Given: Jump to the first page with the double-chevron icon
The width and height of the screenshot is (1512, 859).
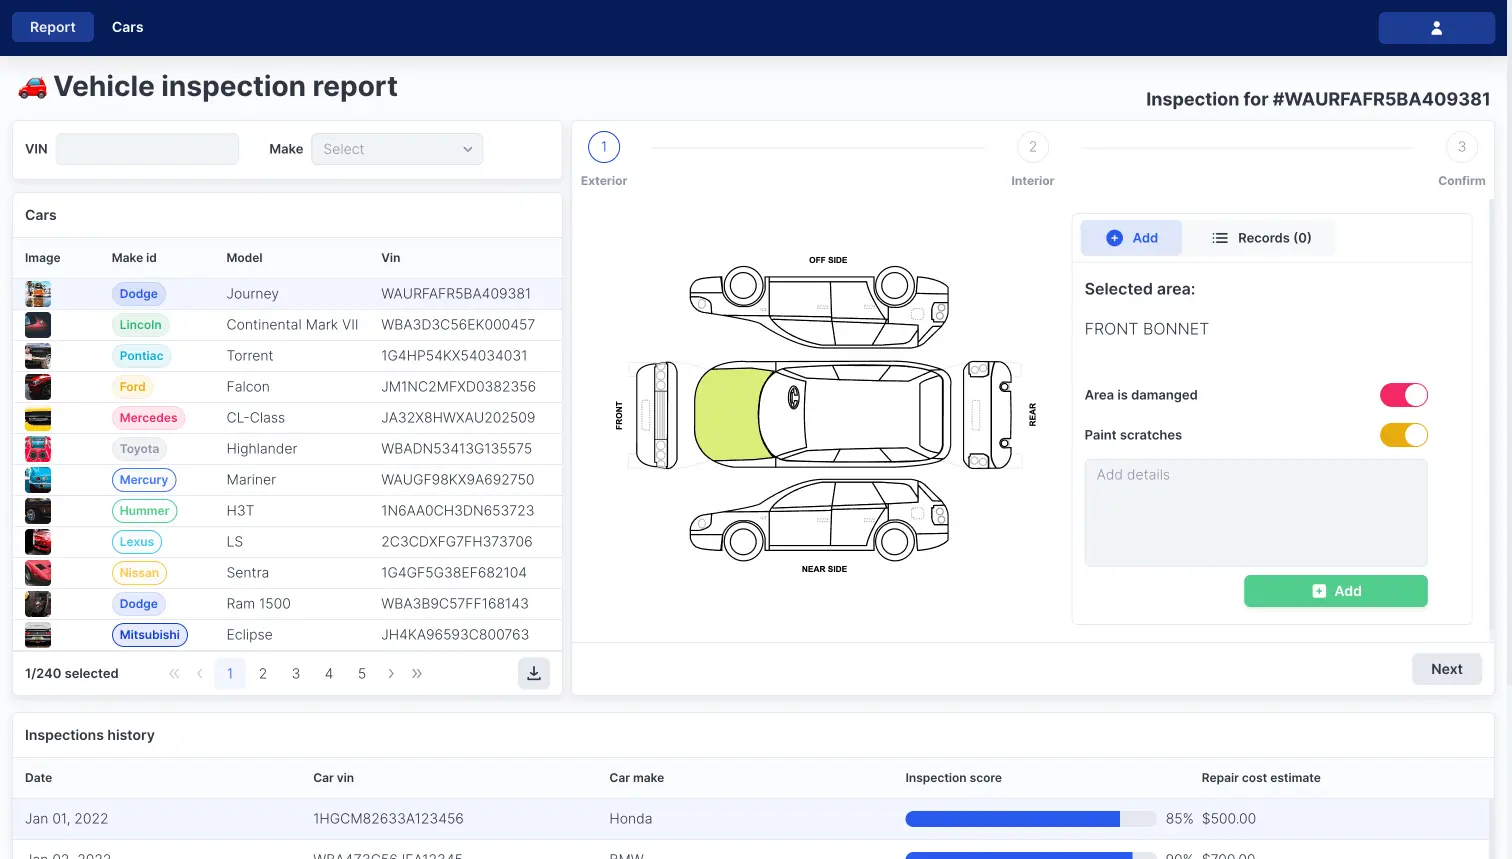Looking at the screenshot, I should 173,673.
